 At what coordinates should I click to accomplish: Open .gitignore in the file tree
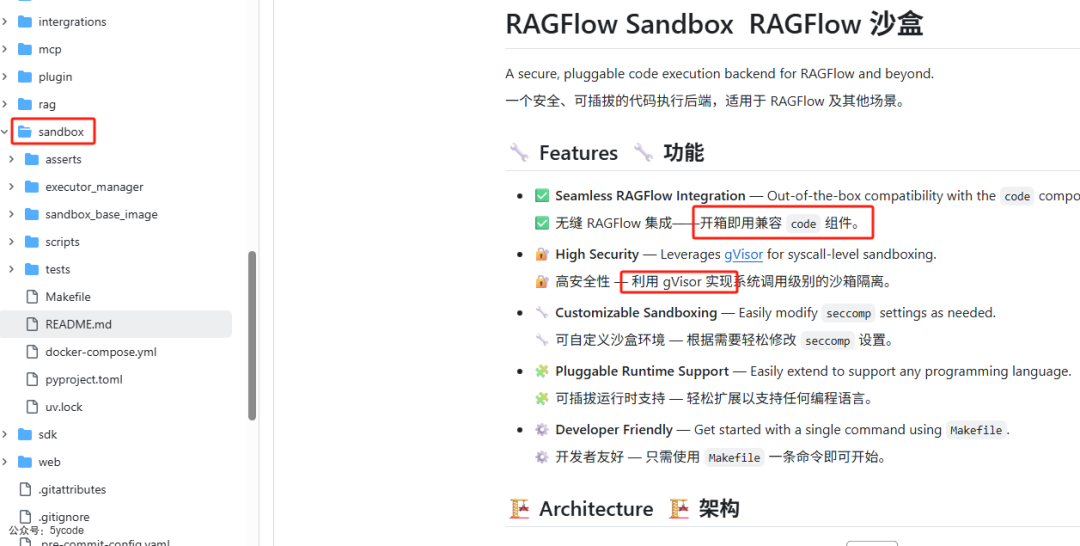[x=64, y=516]
